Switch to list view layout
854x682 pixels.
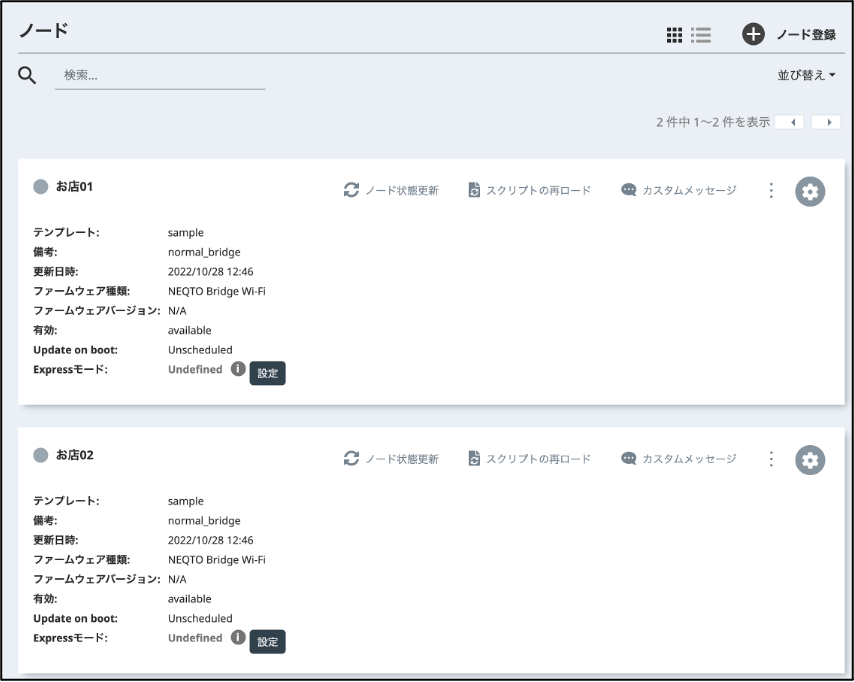coord(701,35)
